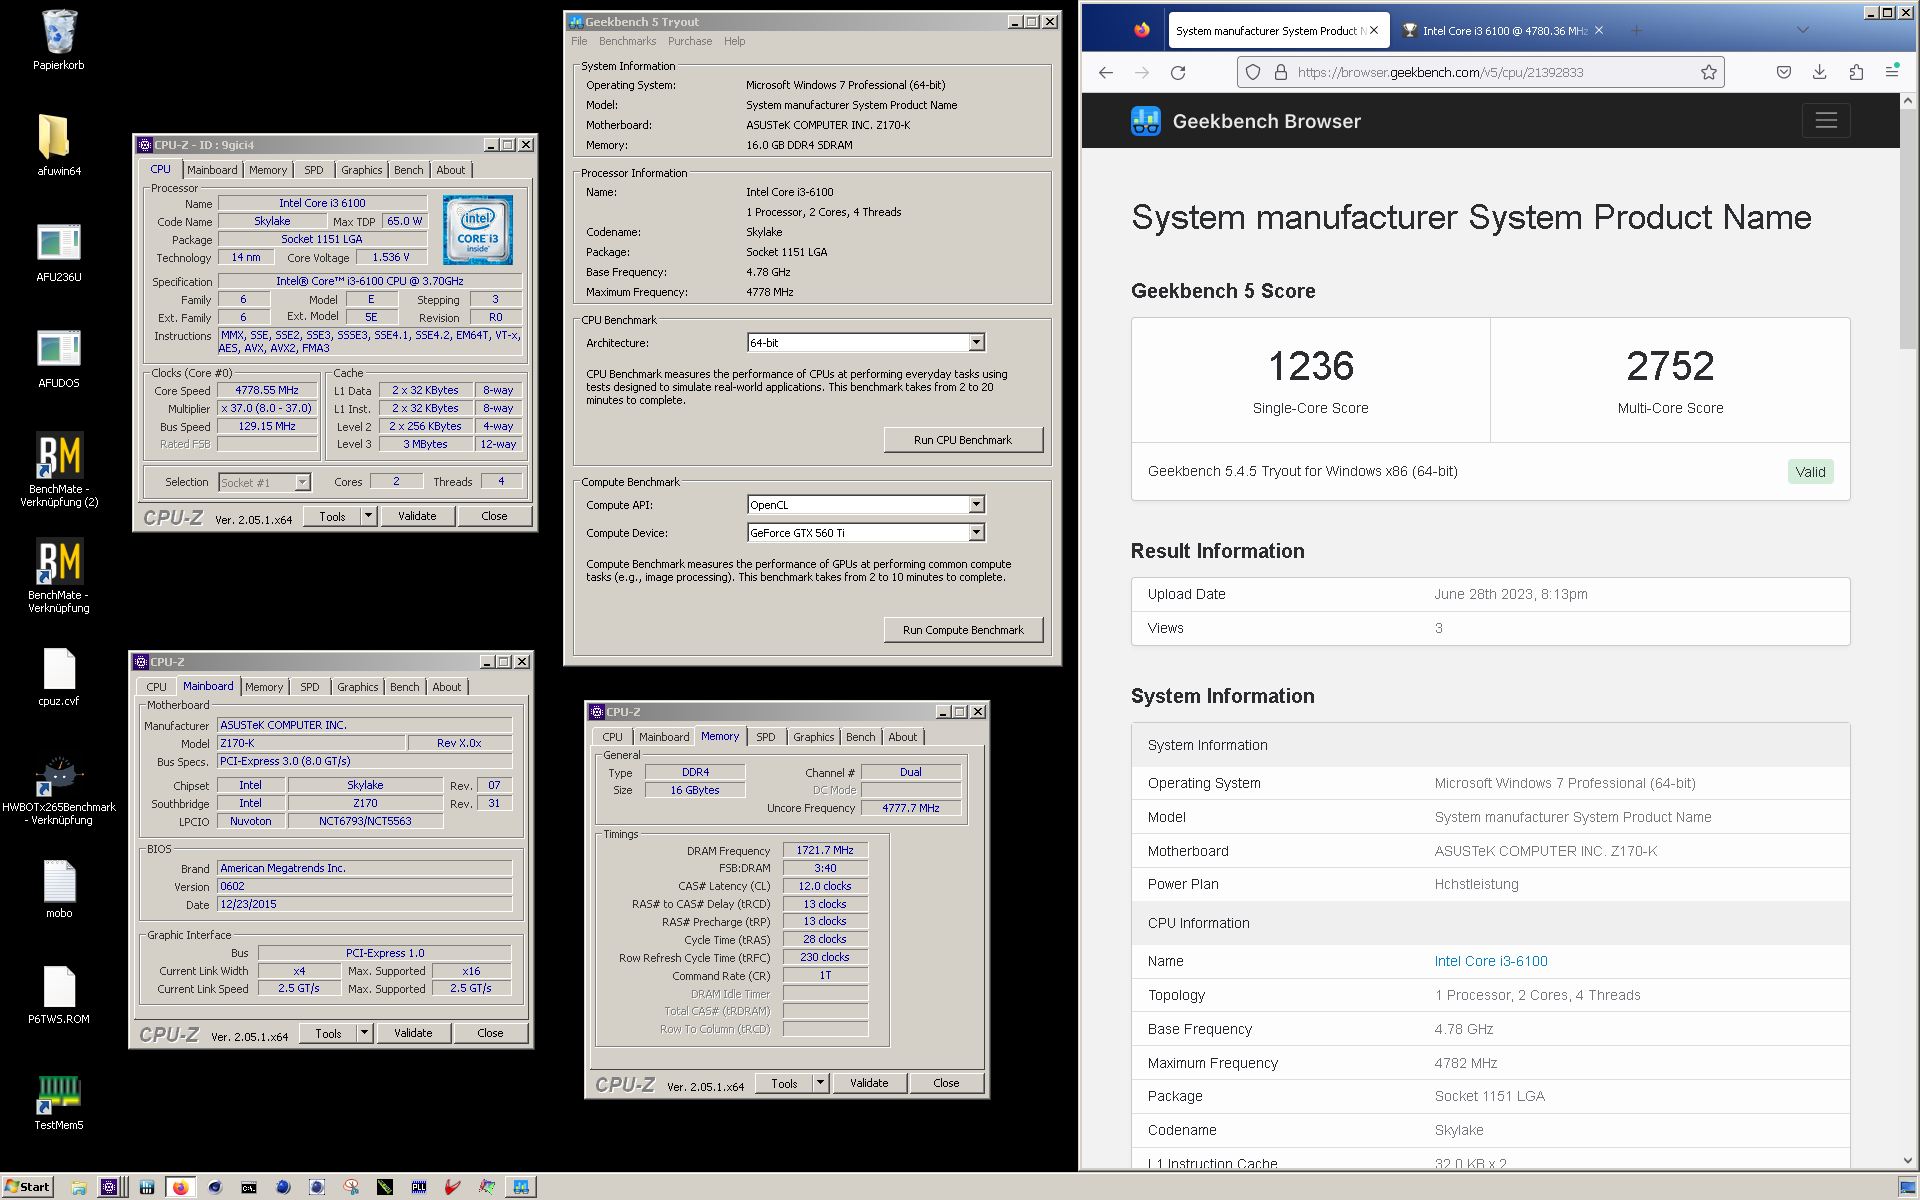Select the P6TWS.ROM file icon
Viewport: 1920px width, 1200px height.
pos(58,995)
